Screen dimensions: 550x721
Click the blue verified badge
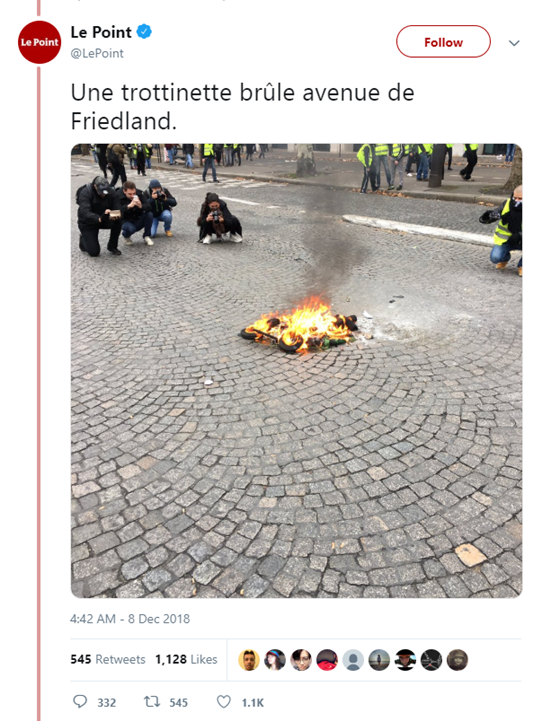pos(144,32)
